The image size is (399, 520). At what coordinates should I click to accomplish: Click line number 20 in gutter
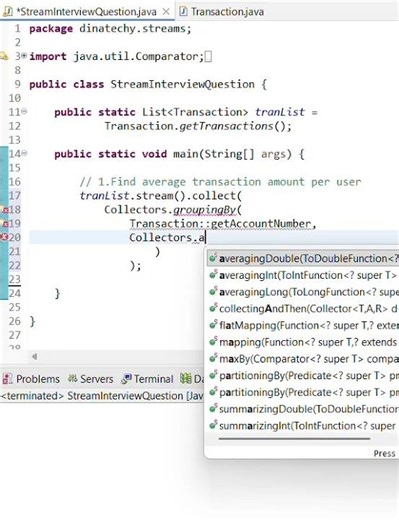[15, 237]
